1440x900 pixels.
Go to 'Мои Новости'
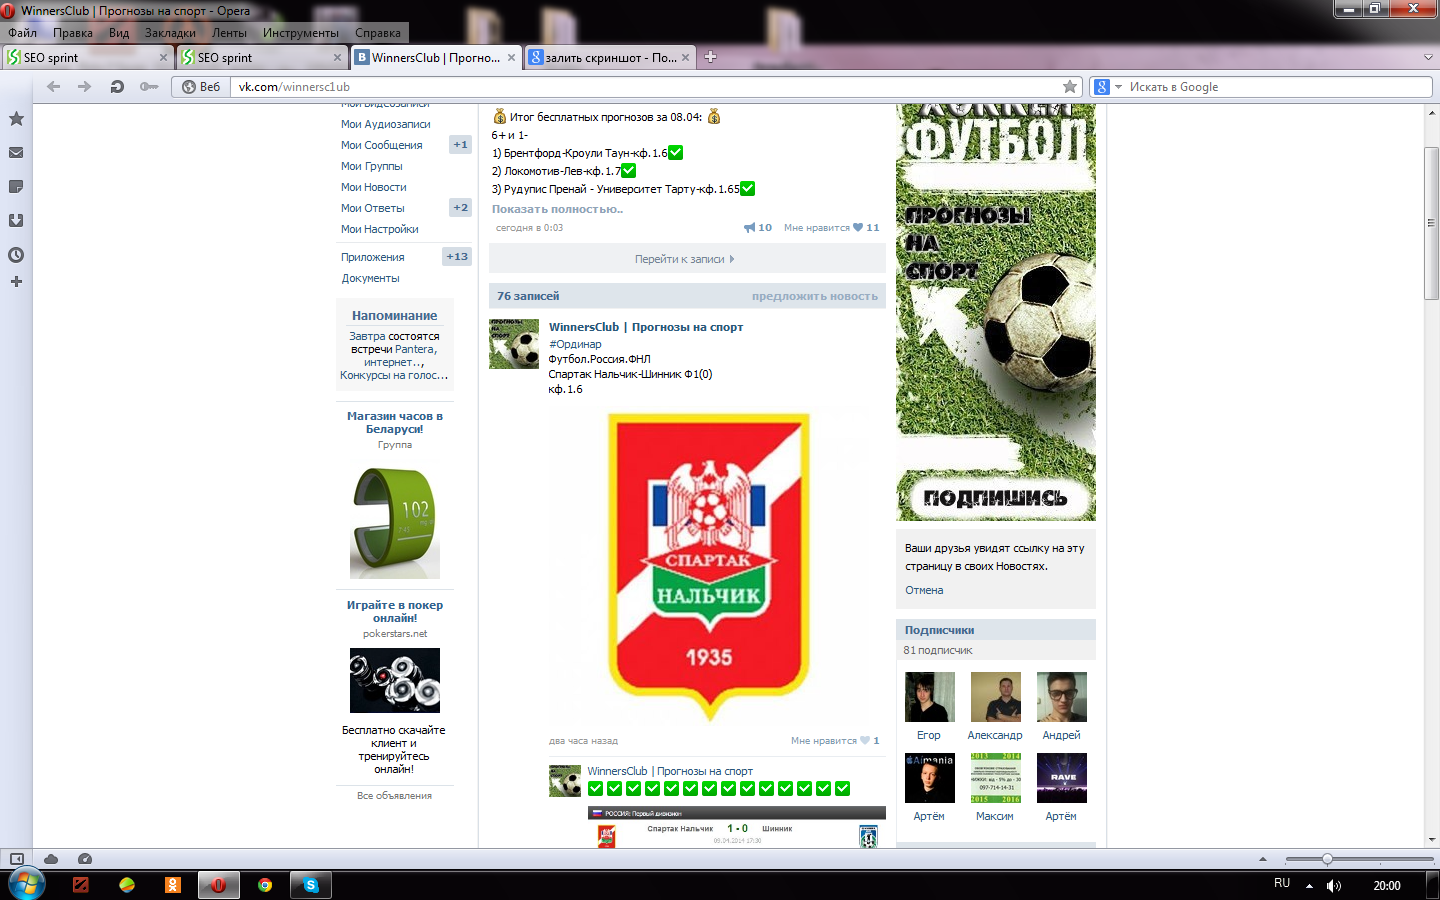coord(374,187)
